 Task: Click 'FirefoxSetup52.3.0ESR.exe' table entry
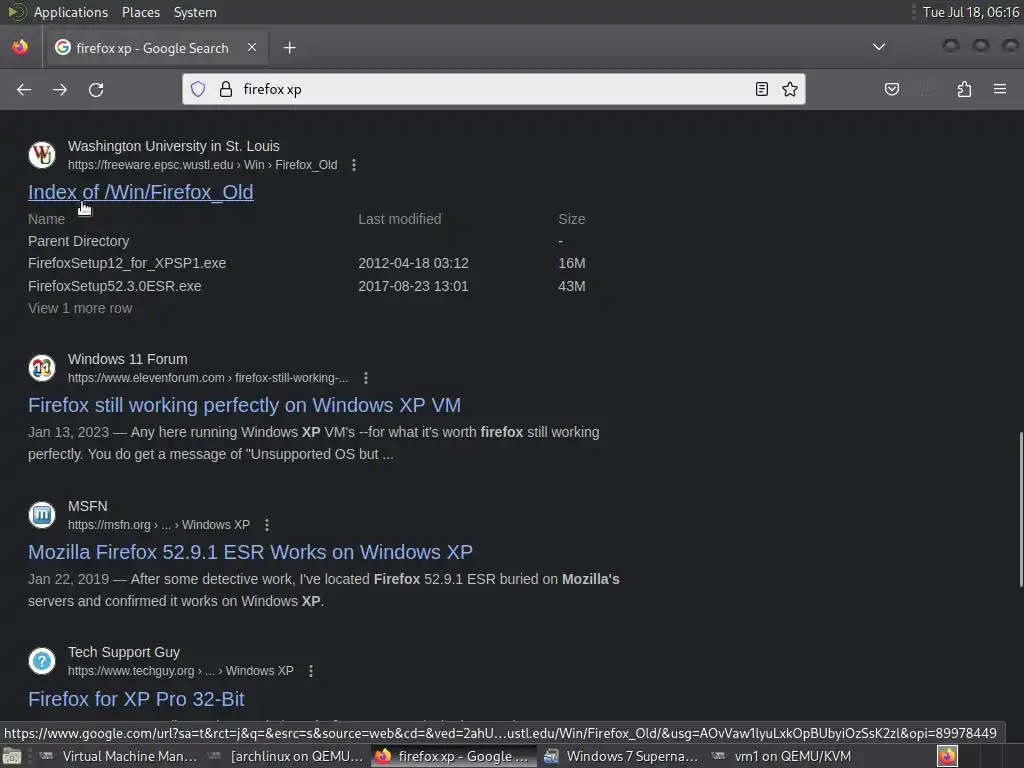point(114,286)
